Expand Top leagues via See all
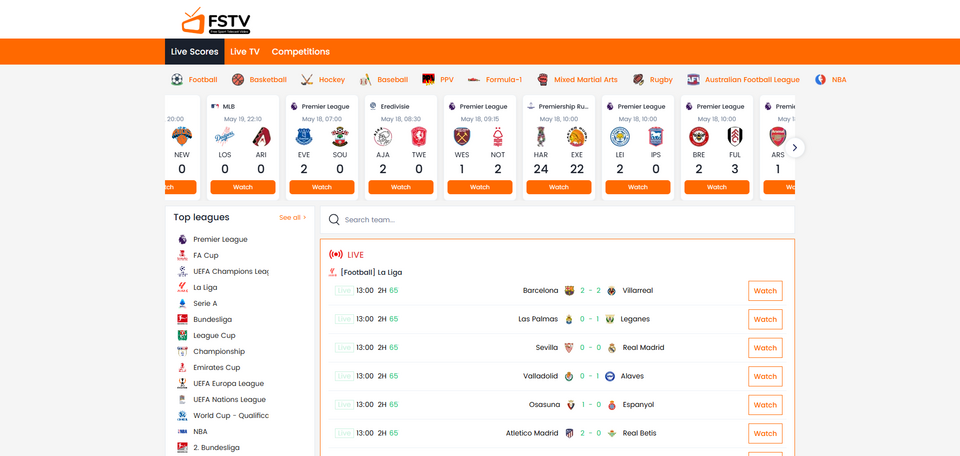Screen dimensions: 960x456 [x=293, y=217]
